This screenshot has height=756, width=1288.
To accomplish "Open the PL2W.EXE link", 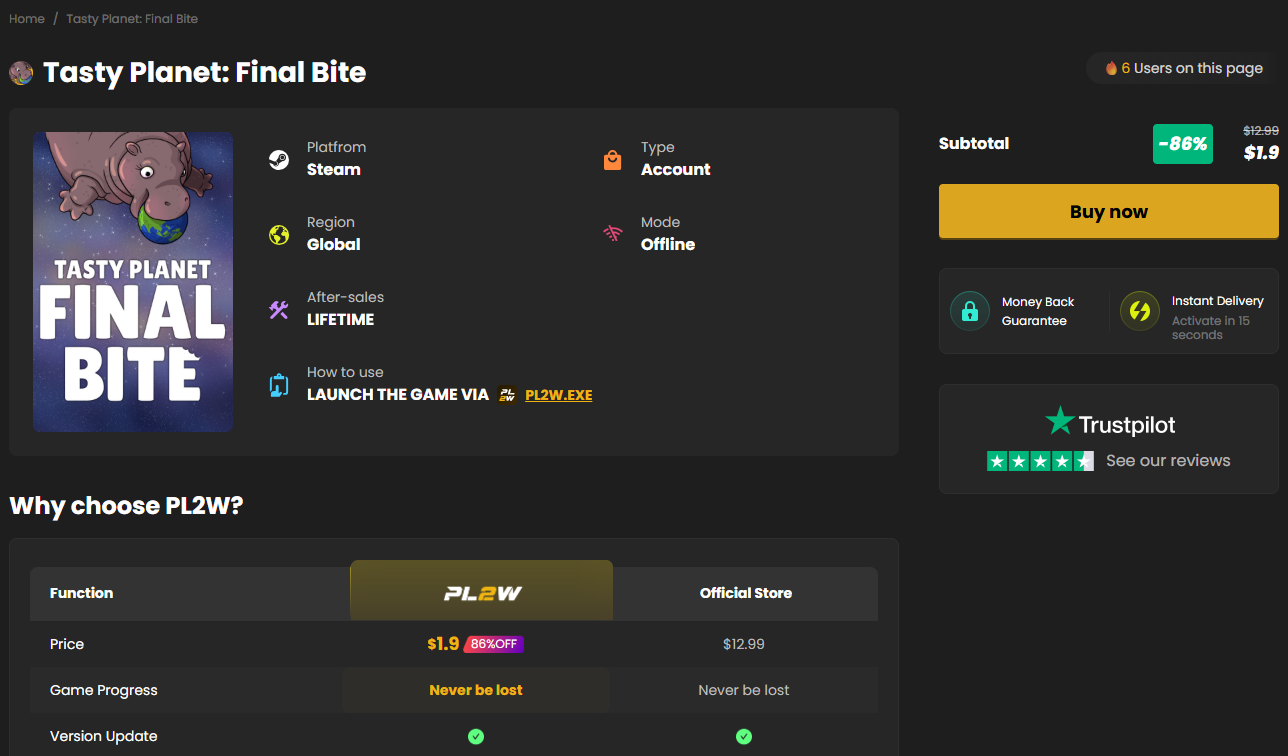I will pos(558,395).
